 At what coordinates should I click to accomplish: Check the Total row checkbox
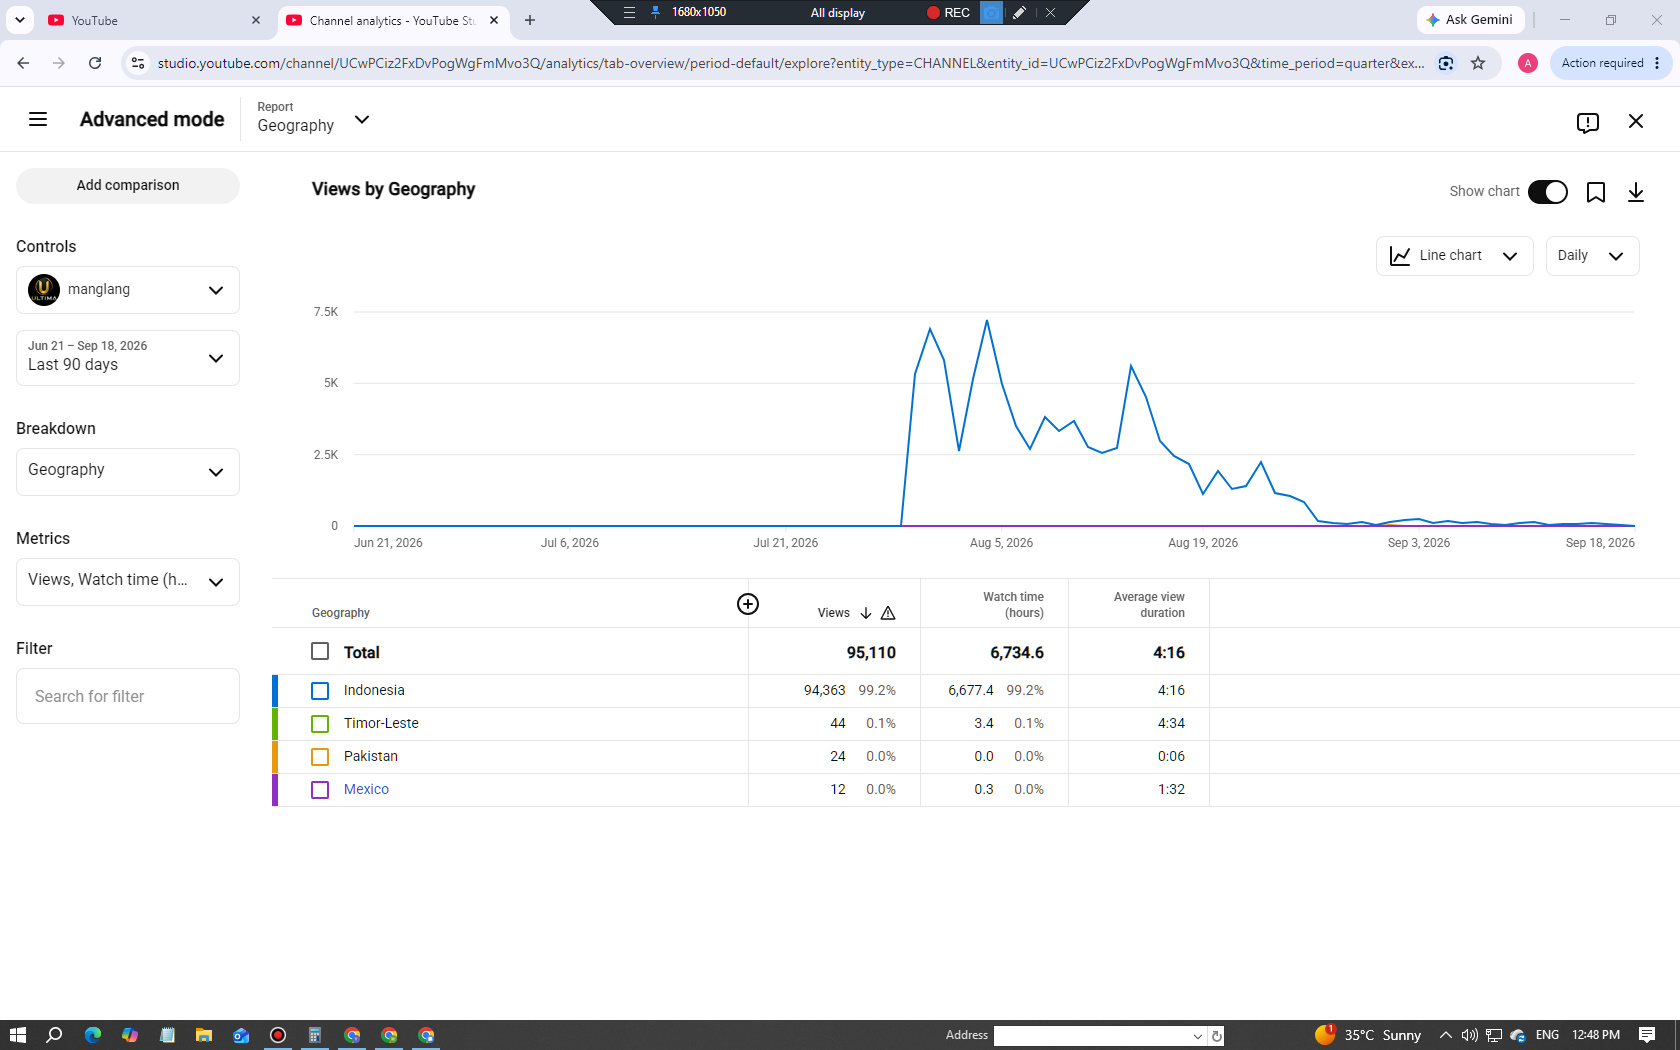point(320,651)
